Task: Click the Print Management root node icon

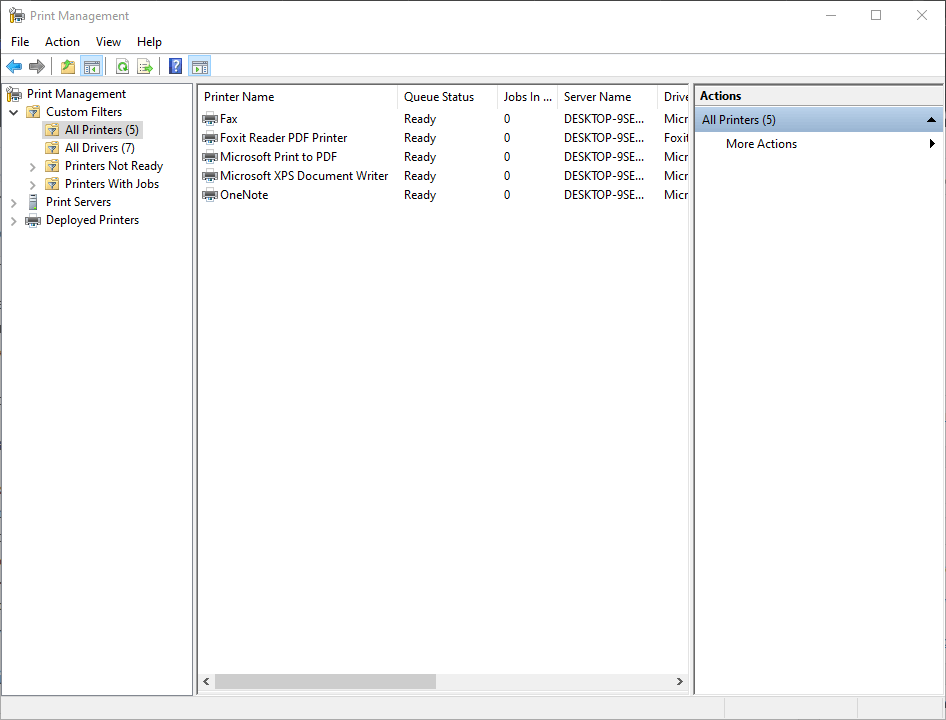Action: point(14,94)
